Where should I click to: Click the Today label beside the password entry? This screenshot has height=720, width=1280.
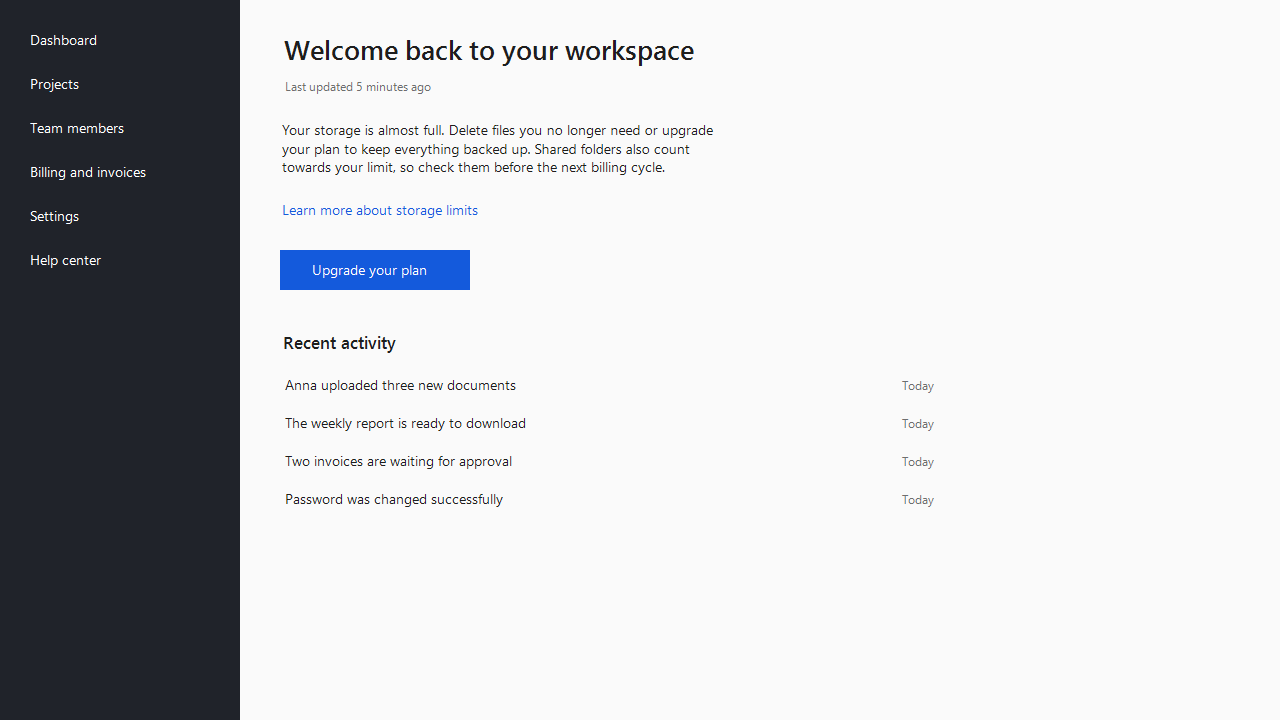[918, 500]
